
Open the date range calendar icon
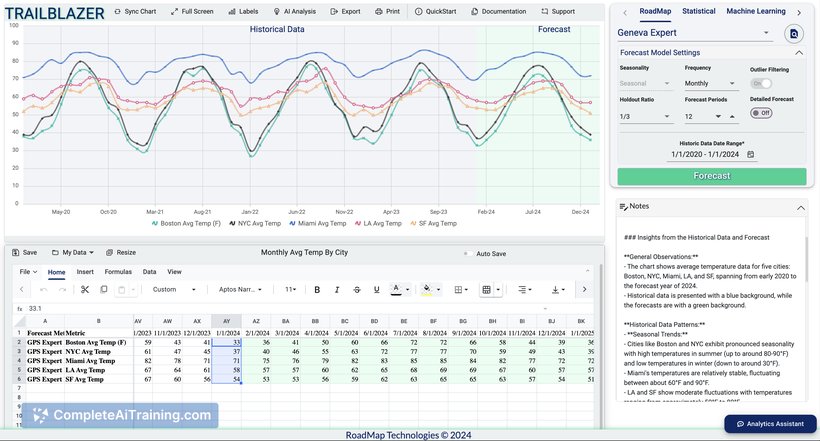coord(751,154)
